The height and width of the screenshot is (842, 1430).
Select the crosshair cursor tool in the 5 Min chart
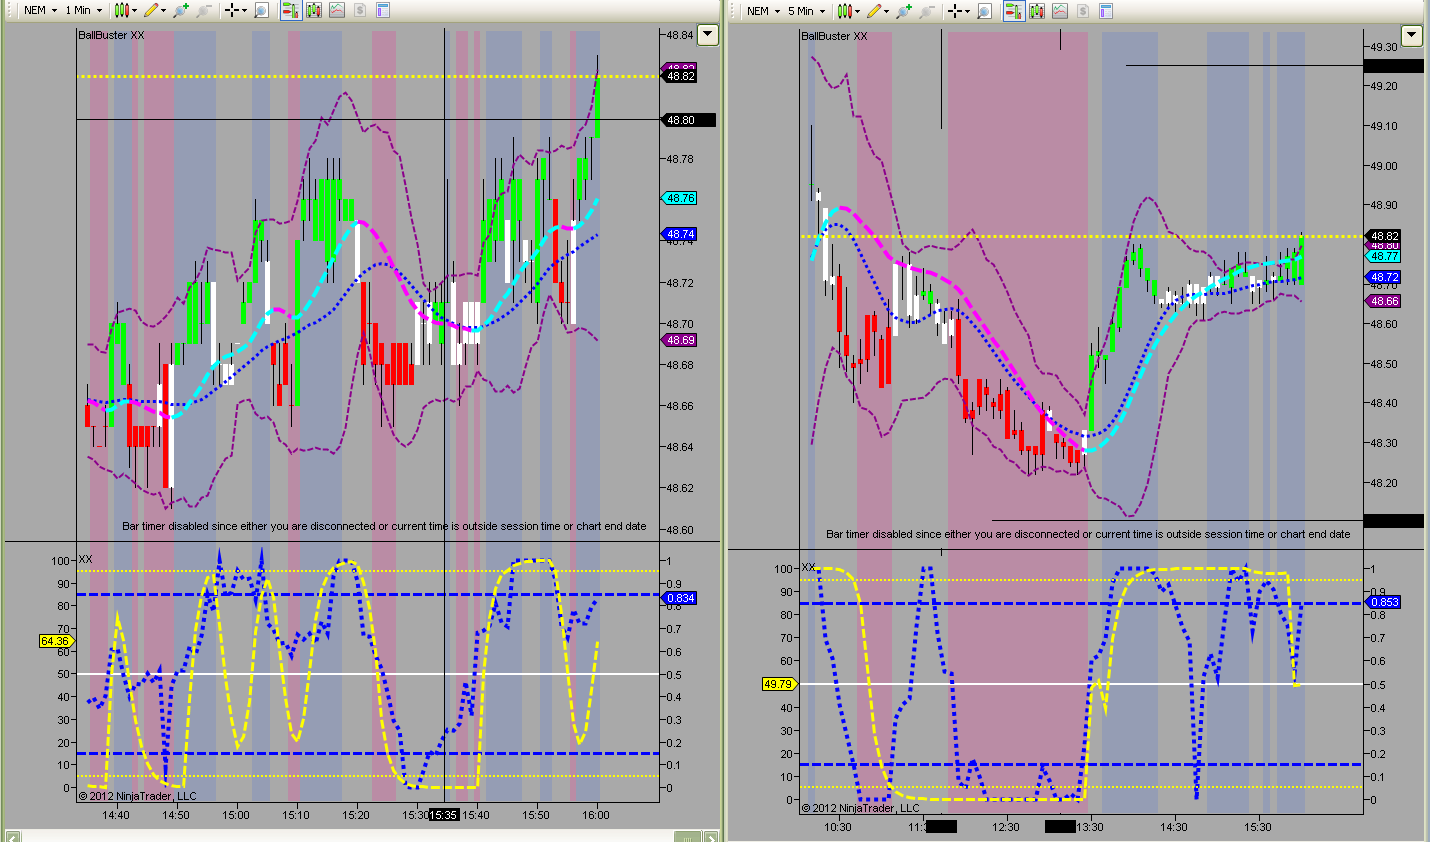(x=955, y=10)
